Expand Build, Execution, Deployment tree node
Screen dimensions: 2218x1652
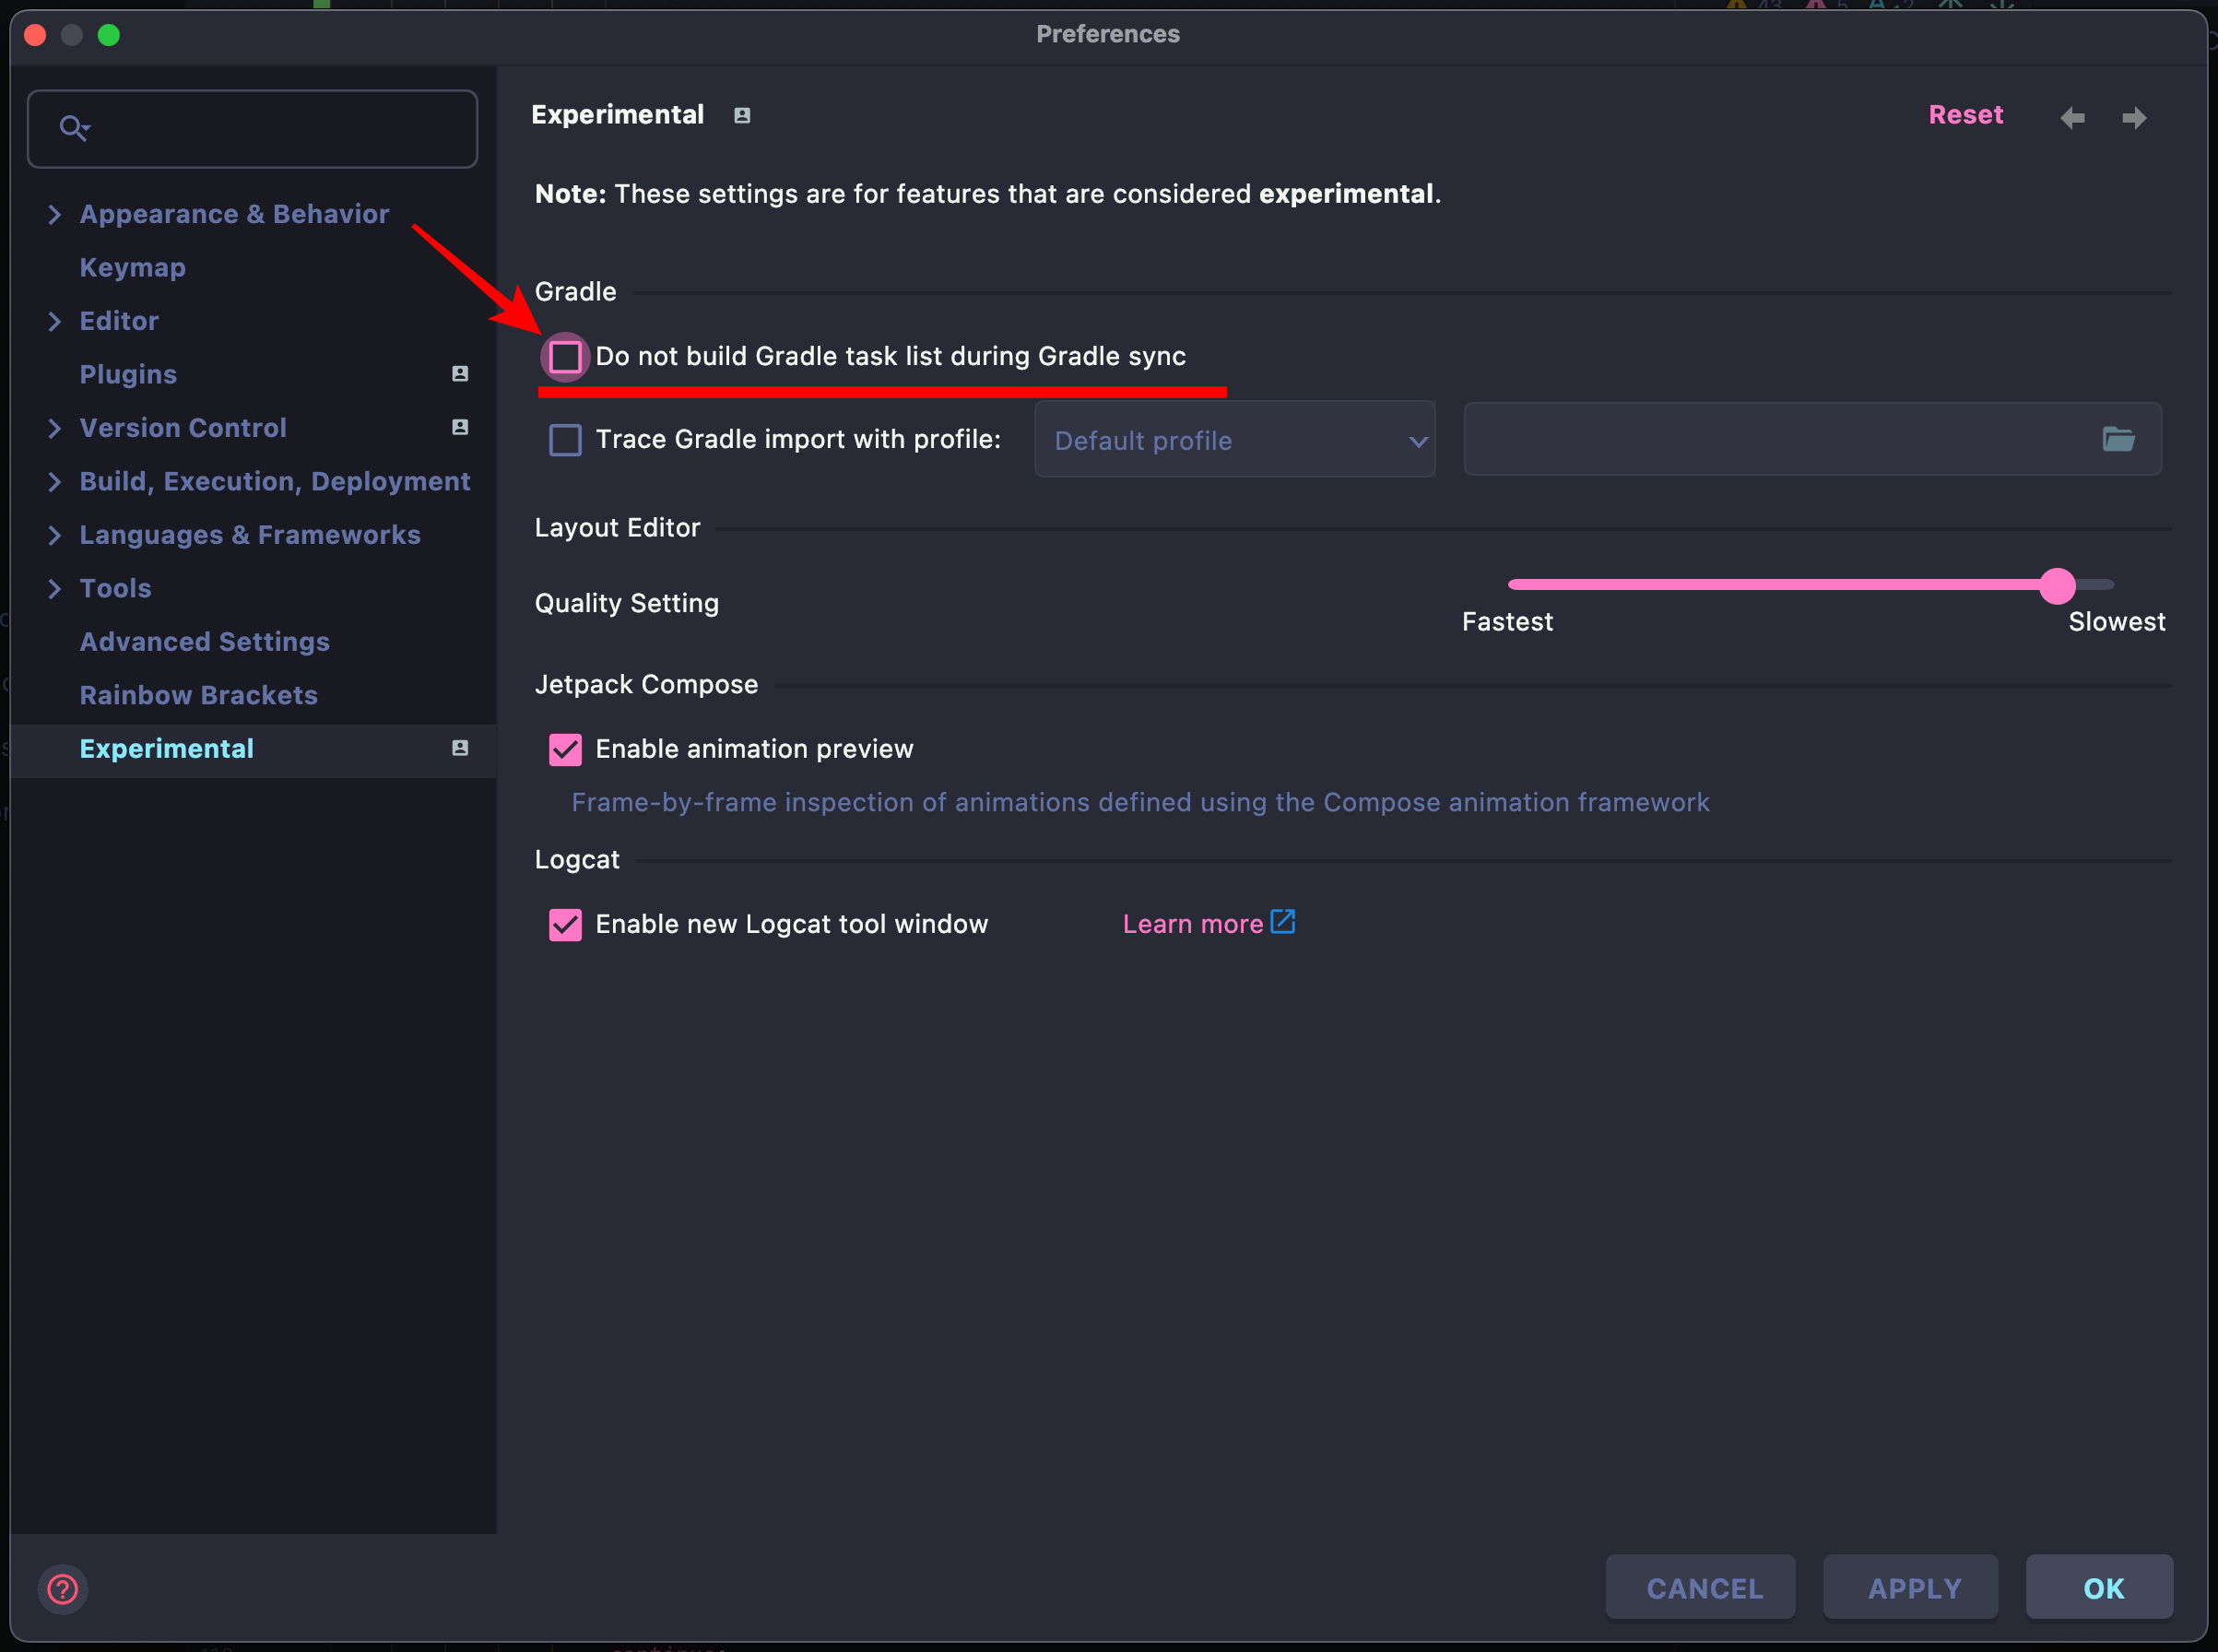point(55,482)
